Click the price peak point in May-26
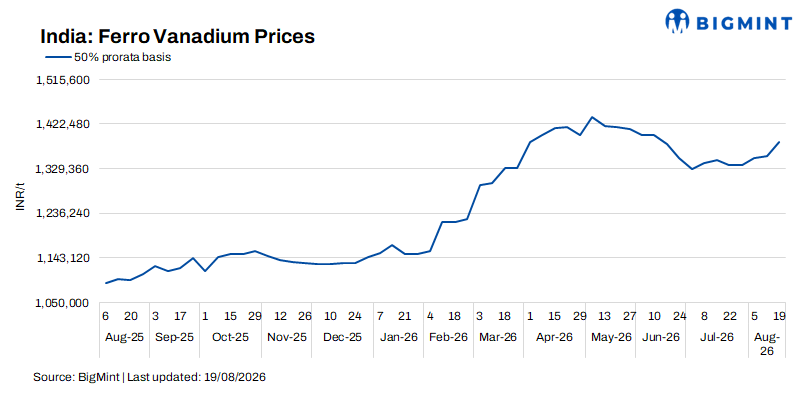 (x=592, y=117)
